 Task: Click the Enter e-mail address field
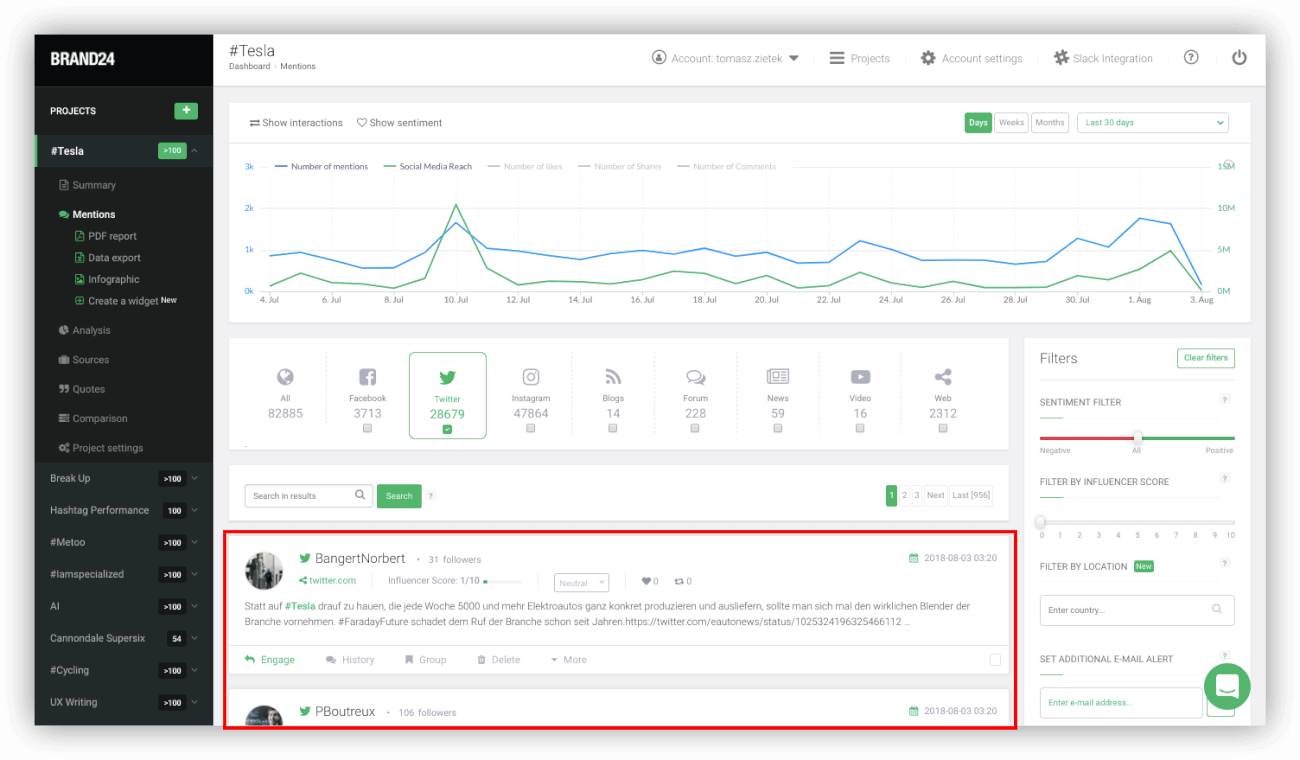pos(1121,702)
